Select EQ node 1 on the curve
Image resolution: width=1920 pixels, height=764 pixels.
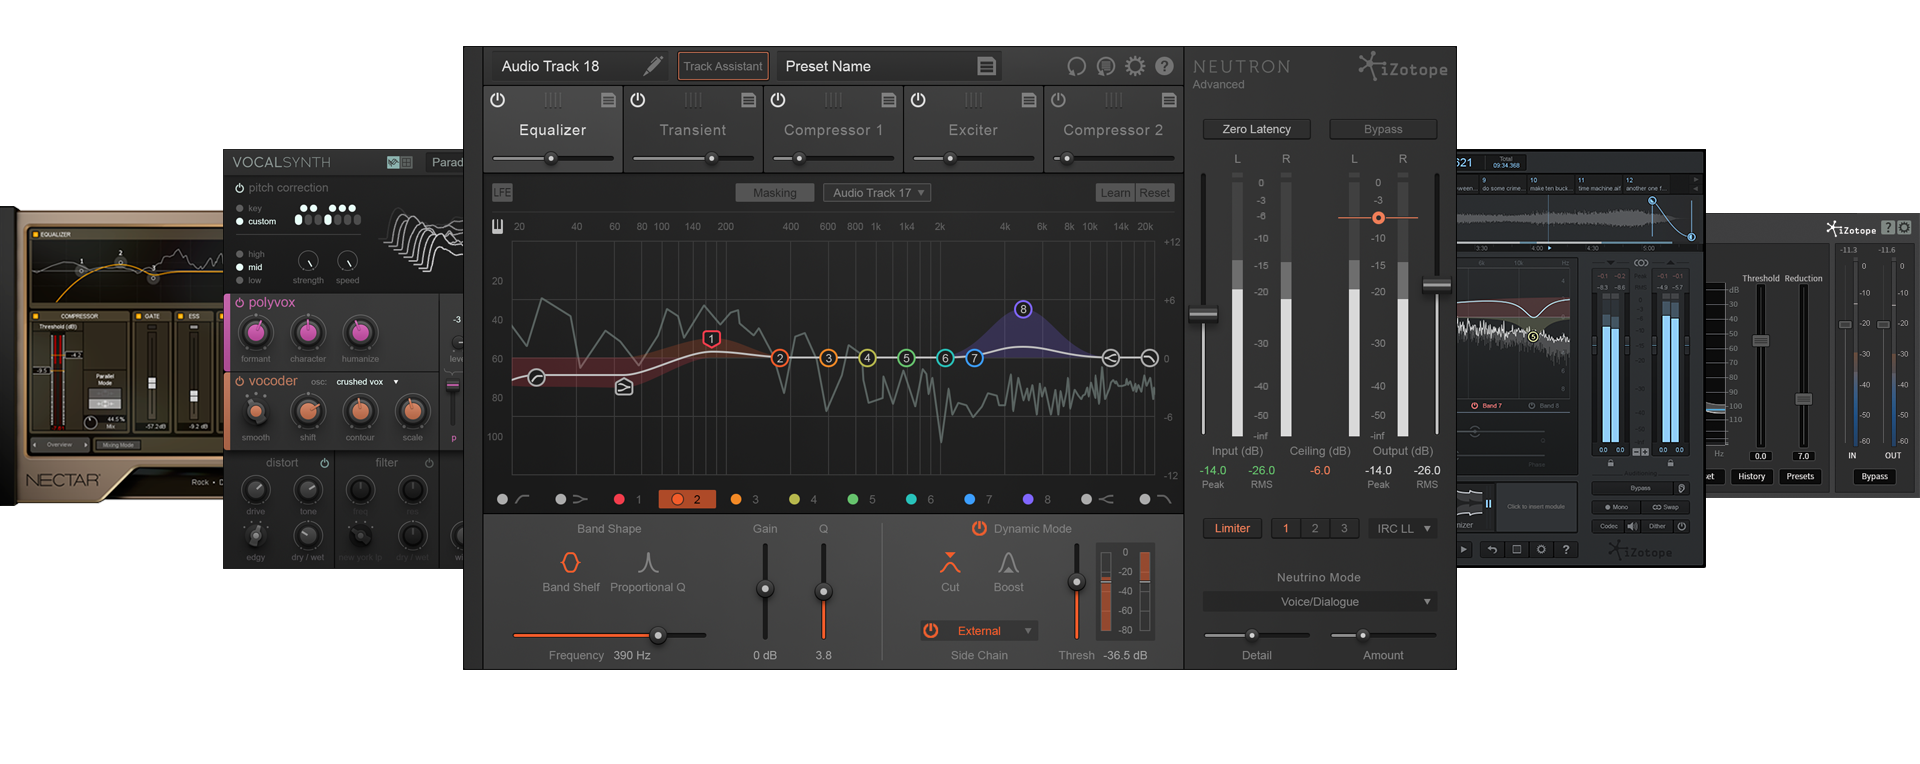pos(711,339)
